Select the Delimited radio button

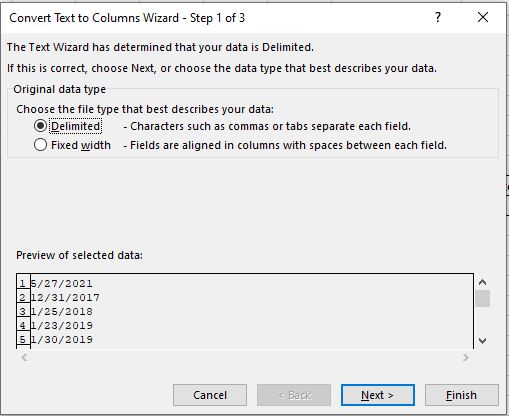40,126
